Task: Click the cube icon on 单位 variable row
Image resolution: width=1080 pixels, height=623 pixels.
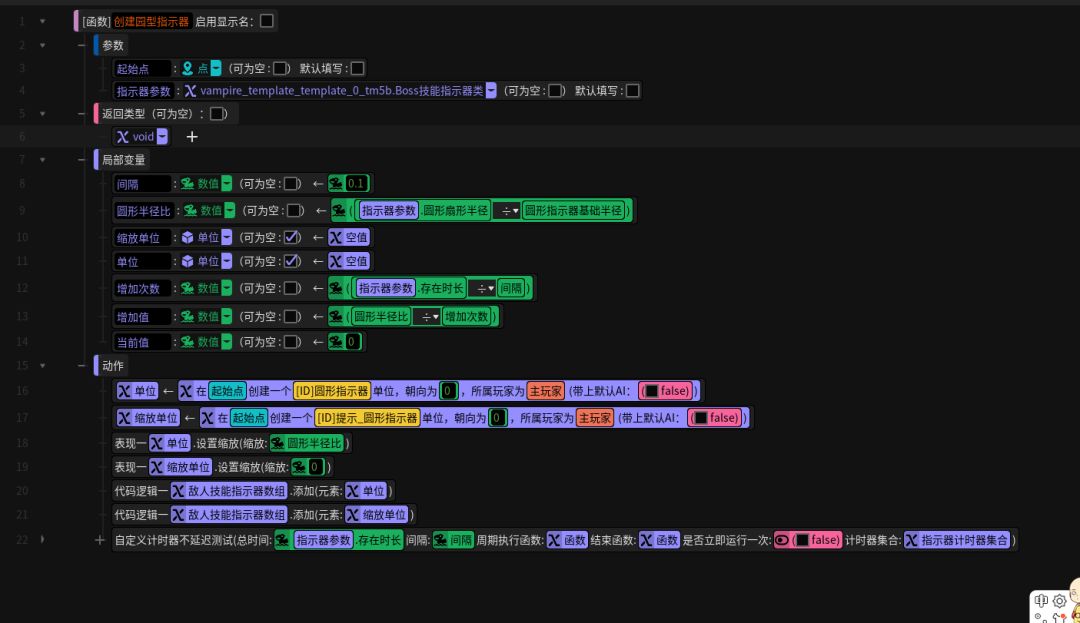Action: tap(187, 261)
